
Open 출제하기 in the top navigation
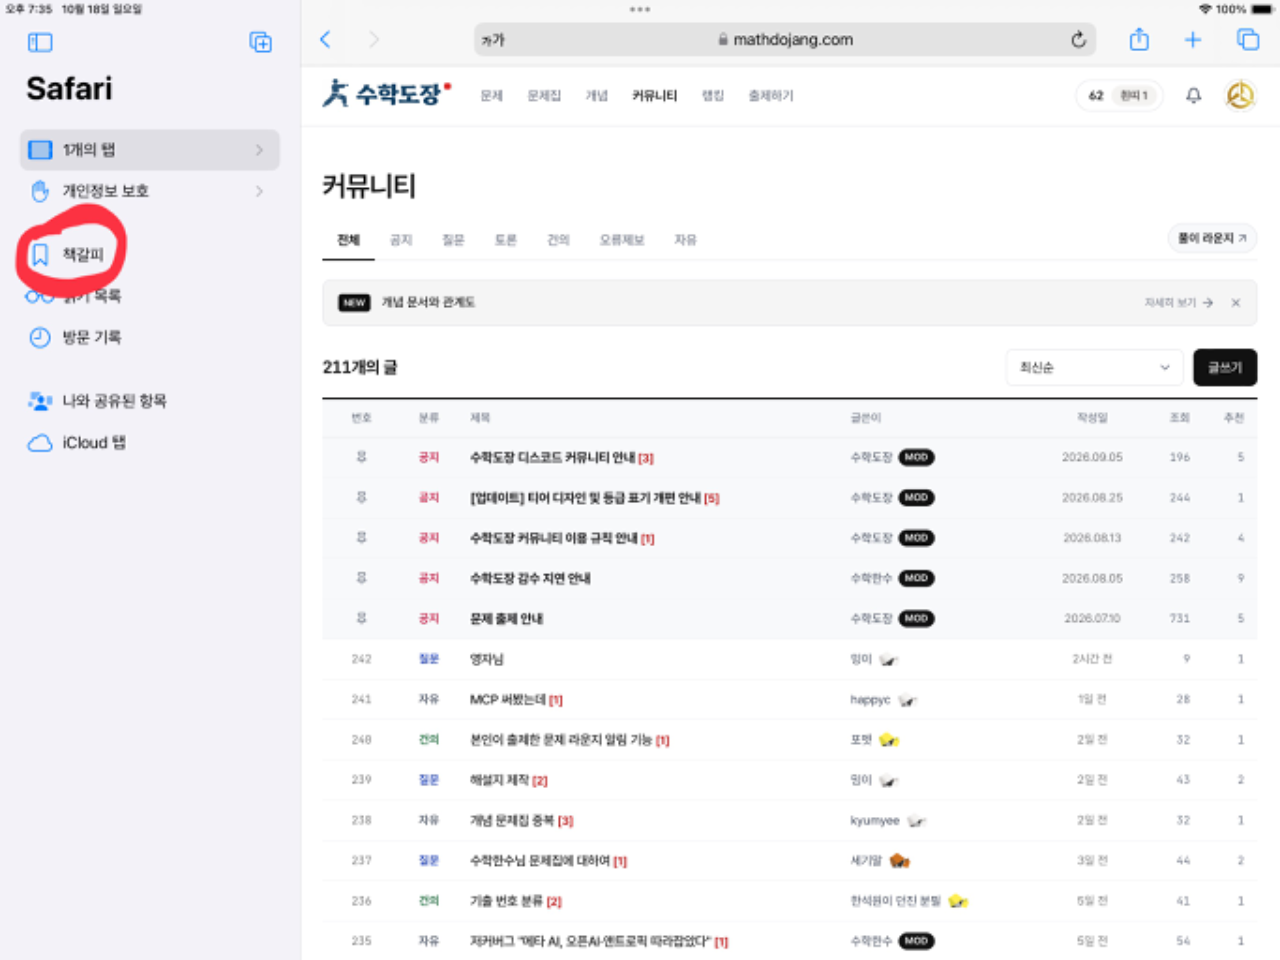[x=771, y=96]
